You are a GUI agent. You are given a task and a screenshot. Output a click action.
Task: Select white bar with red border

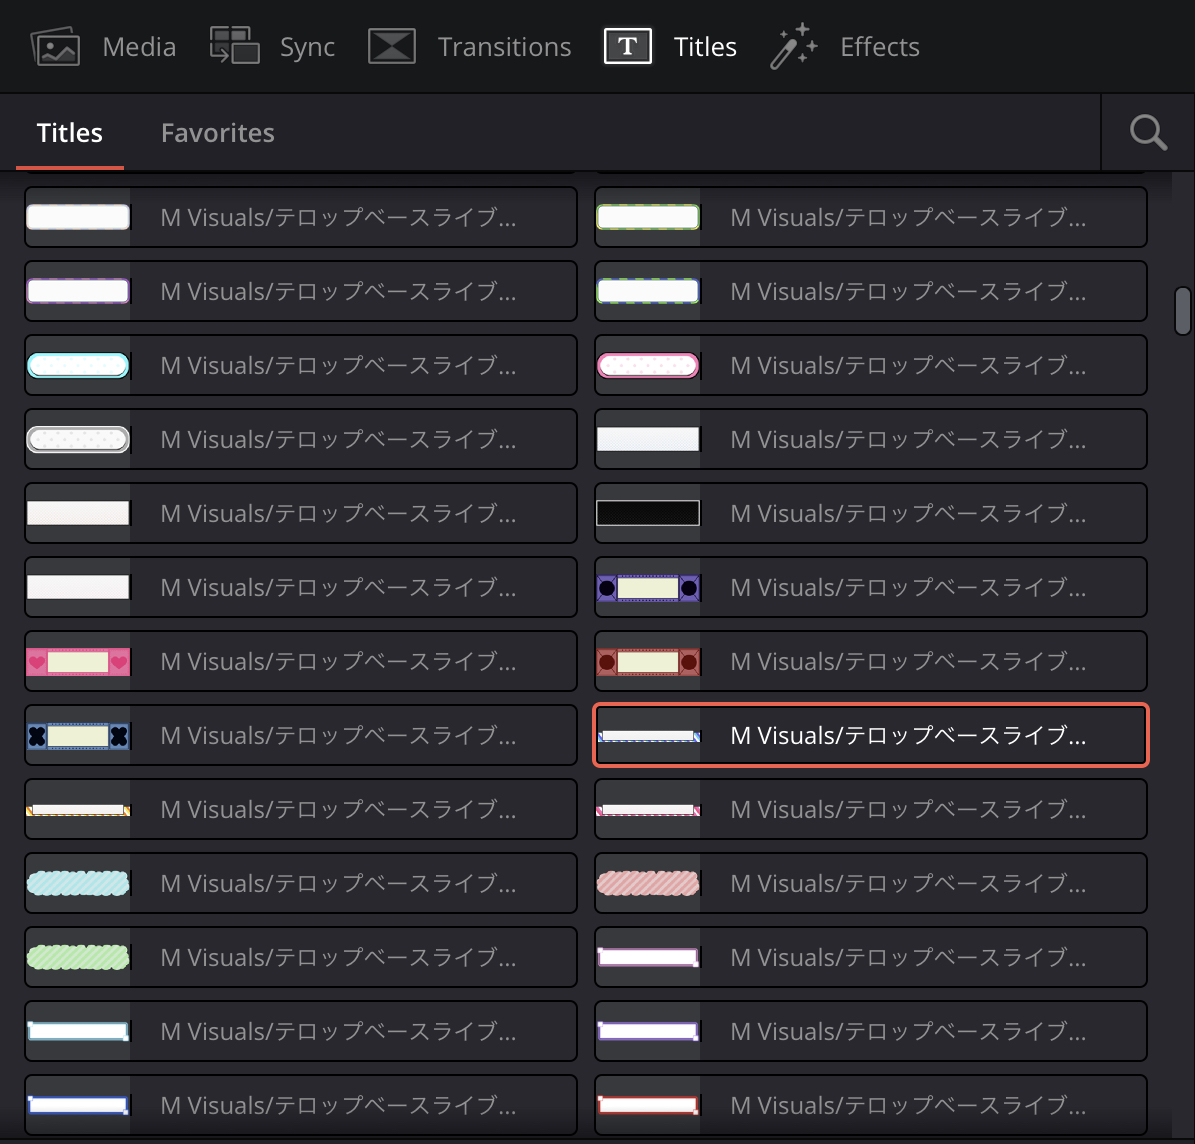click(870, 1104)
